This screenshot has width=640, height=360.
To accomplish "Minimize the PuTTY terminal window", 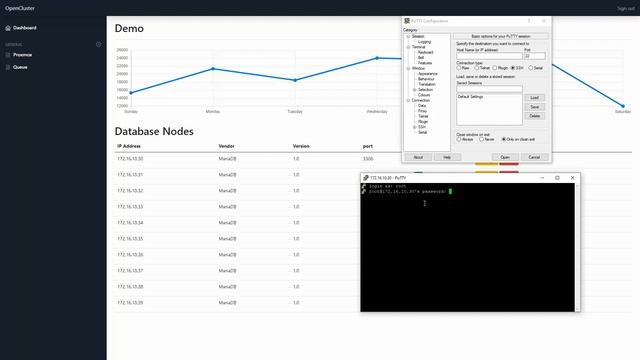I will click(542, 178).
